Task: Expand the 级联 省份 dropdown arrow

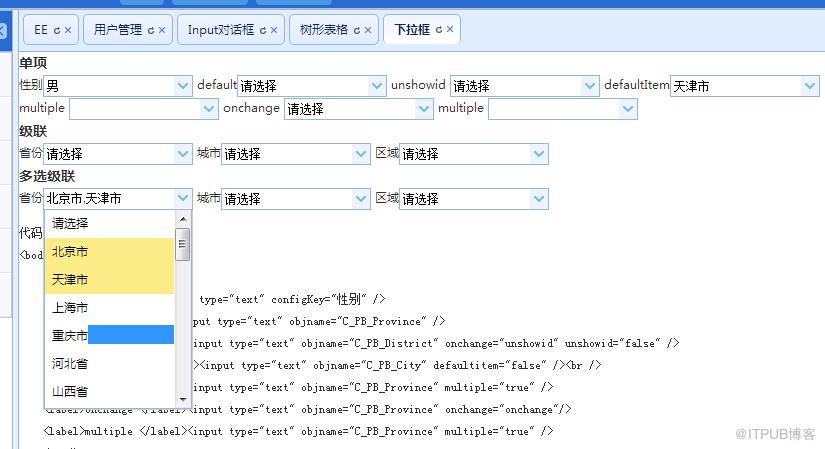Action: click(183, 154)
